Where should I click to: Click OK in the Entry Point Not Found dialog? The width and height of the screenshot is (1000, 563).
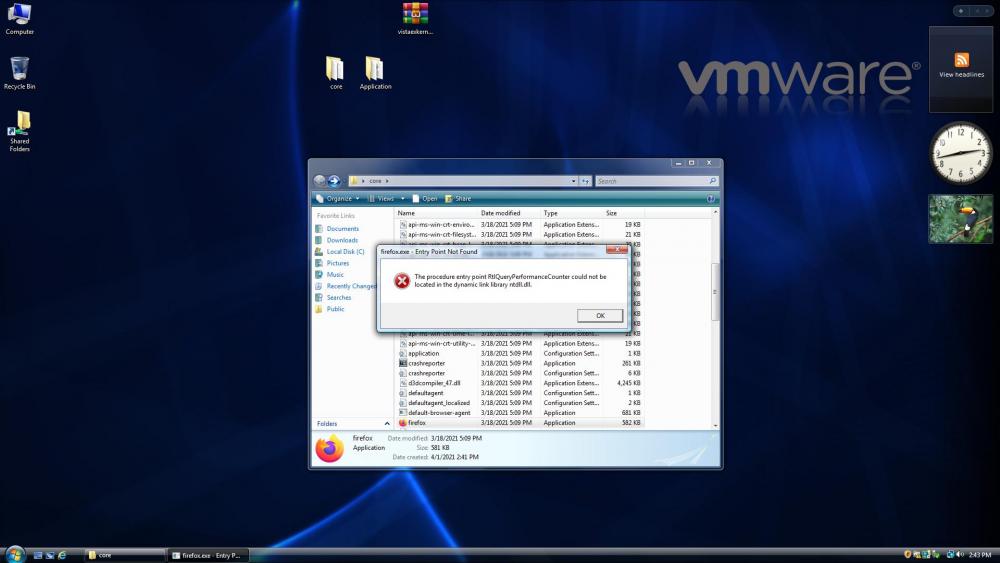[600, 315]
